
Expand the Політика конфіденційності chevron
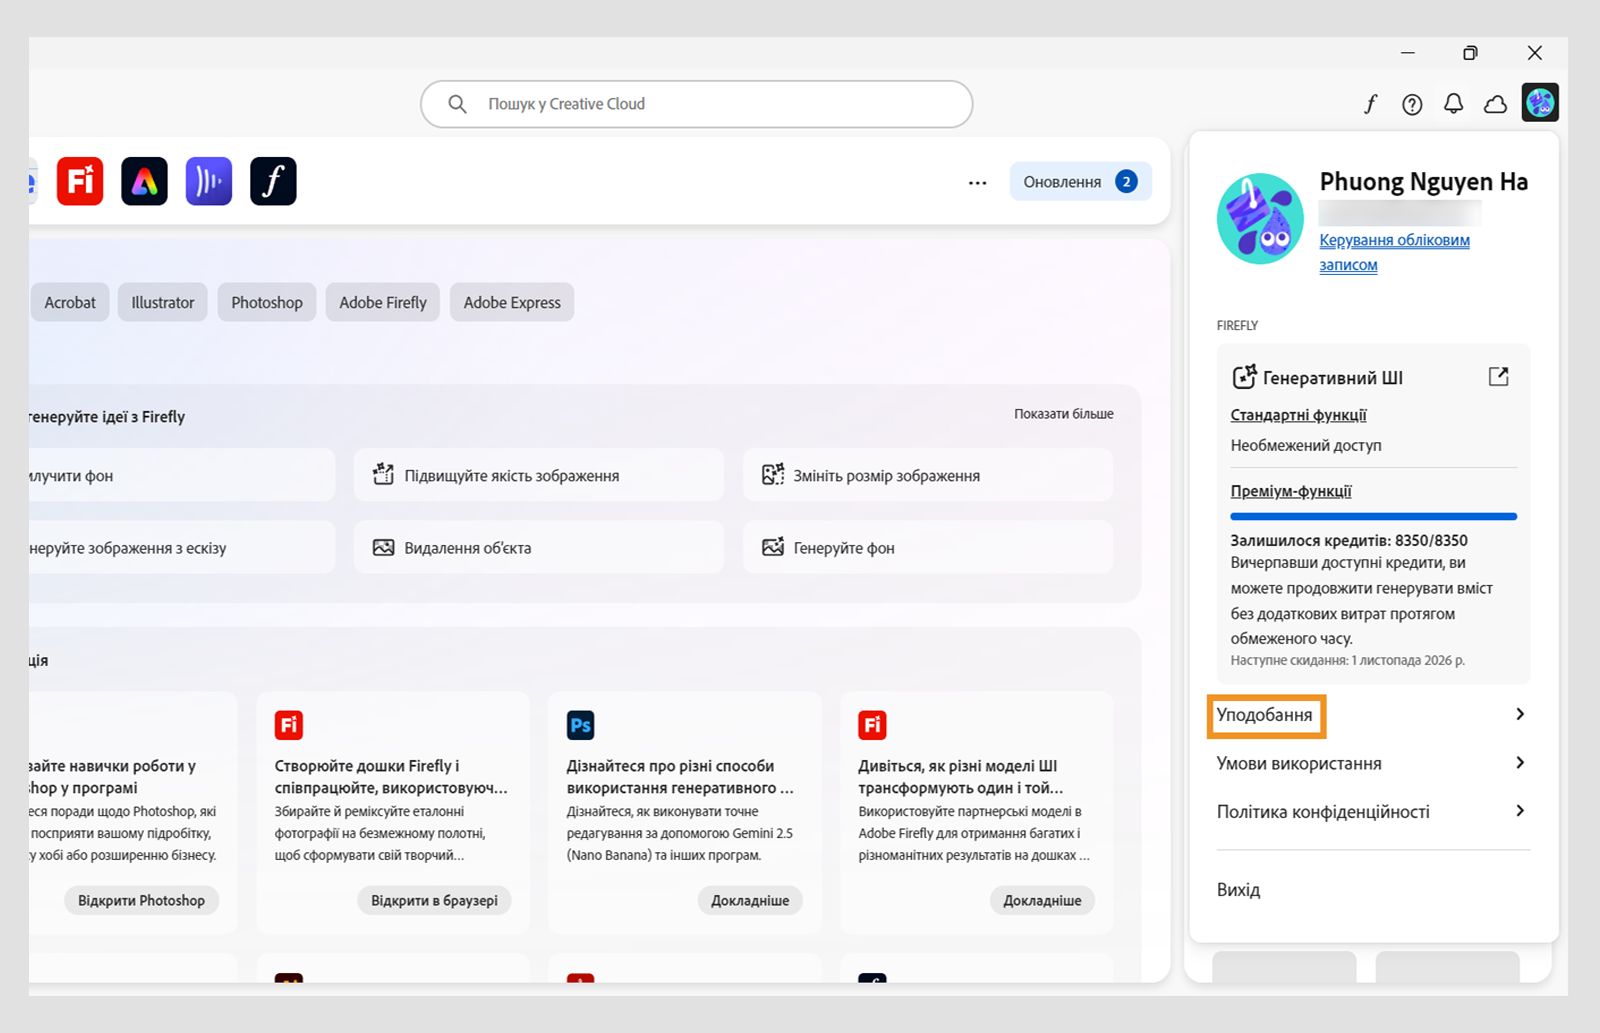tap(1520, 811)
